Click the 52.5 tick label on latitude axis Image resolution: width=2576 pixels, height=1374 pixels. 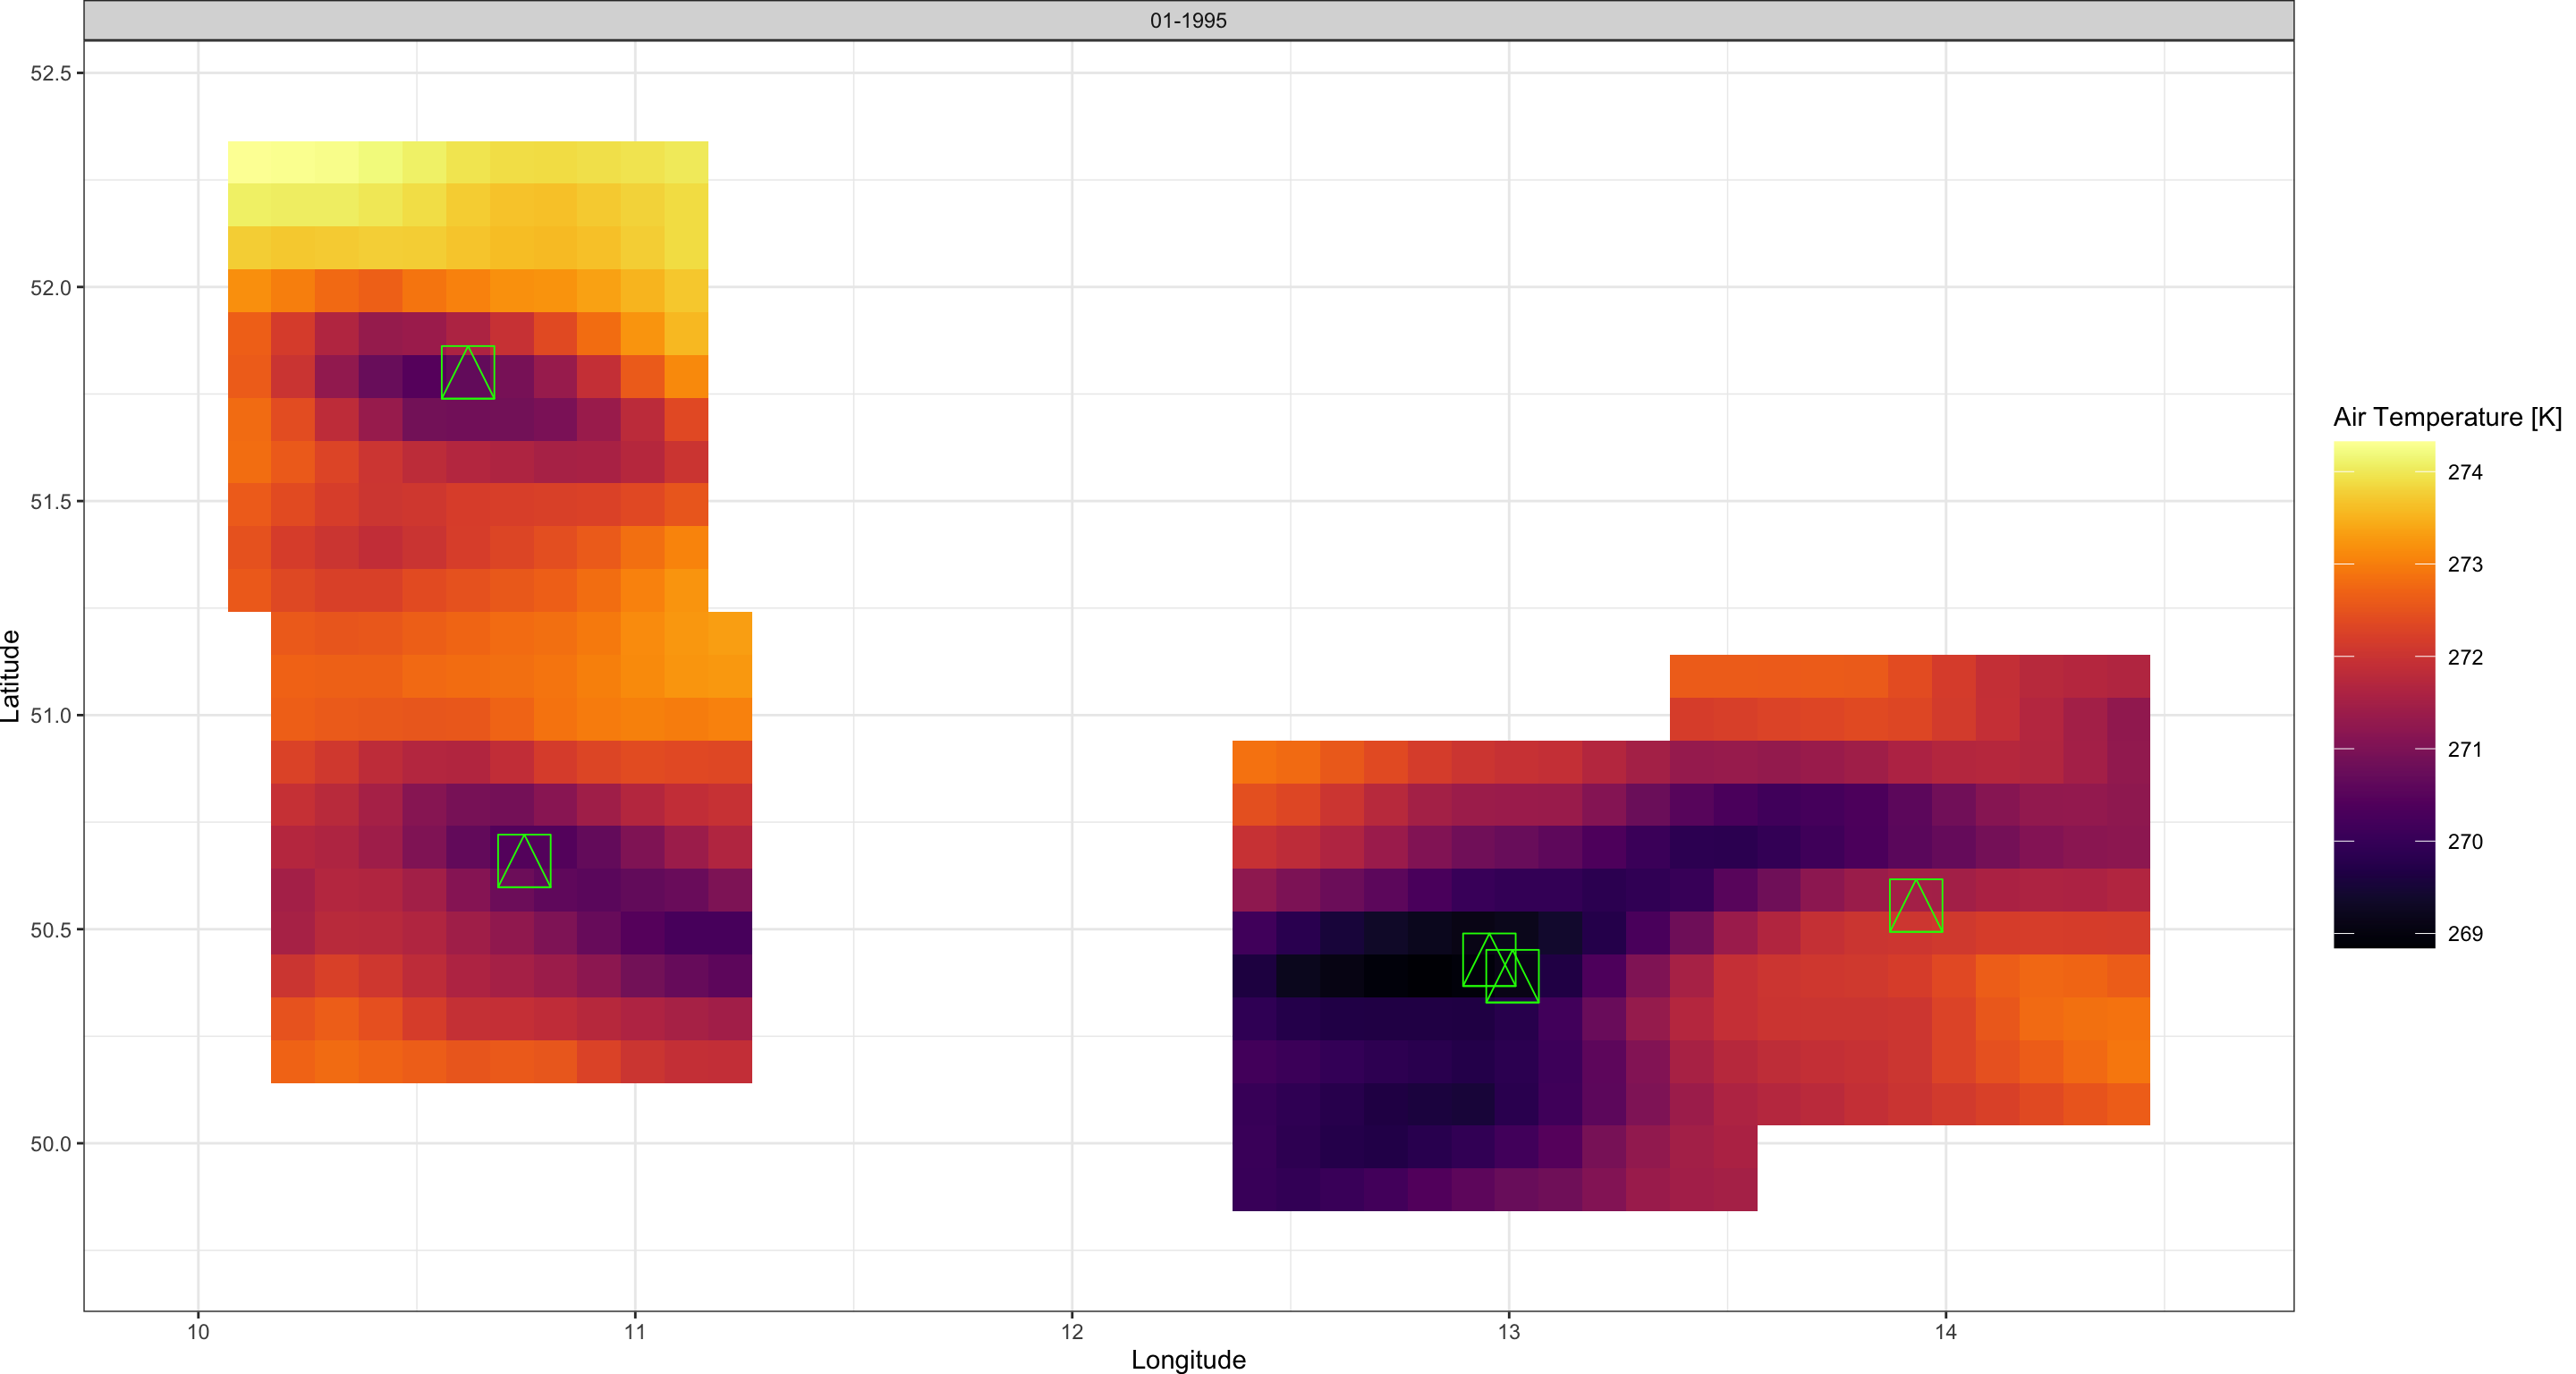50,74
